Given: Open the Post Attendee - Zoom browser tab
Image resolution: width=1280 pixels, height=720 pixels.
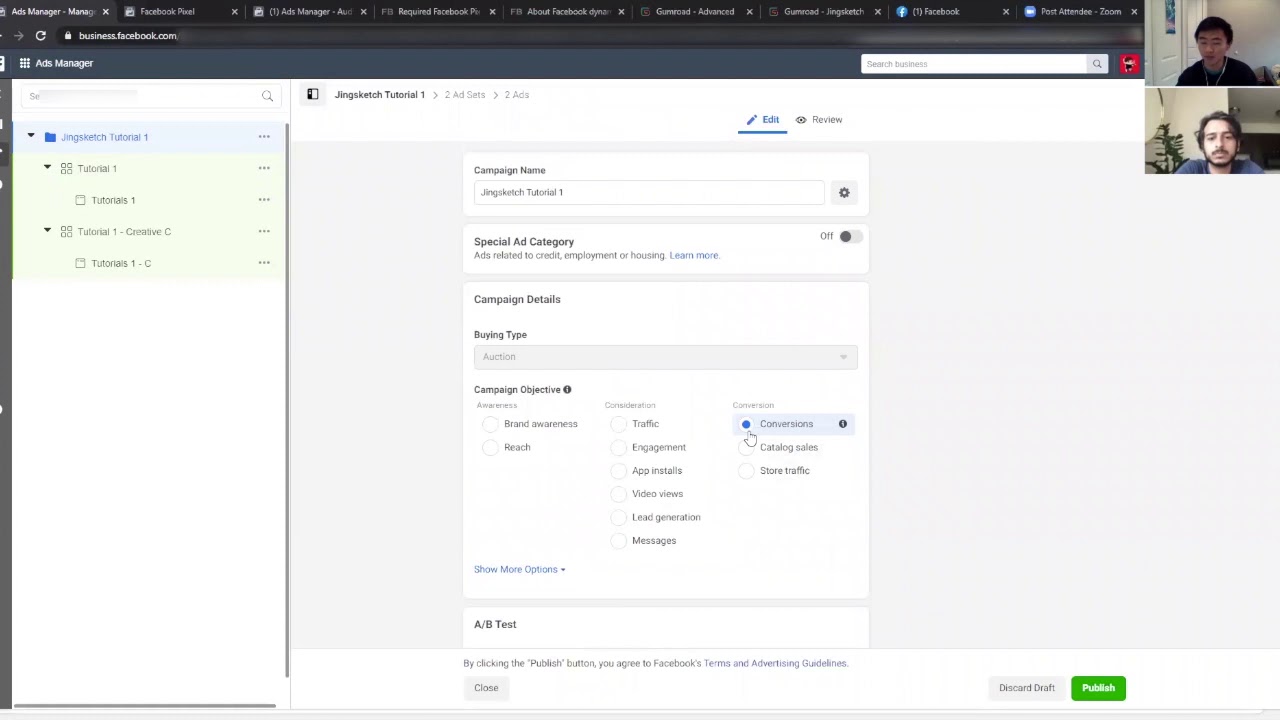Looking at the screenshot, I should (1080, 12).
